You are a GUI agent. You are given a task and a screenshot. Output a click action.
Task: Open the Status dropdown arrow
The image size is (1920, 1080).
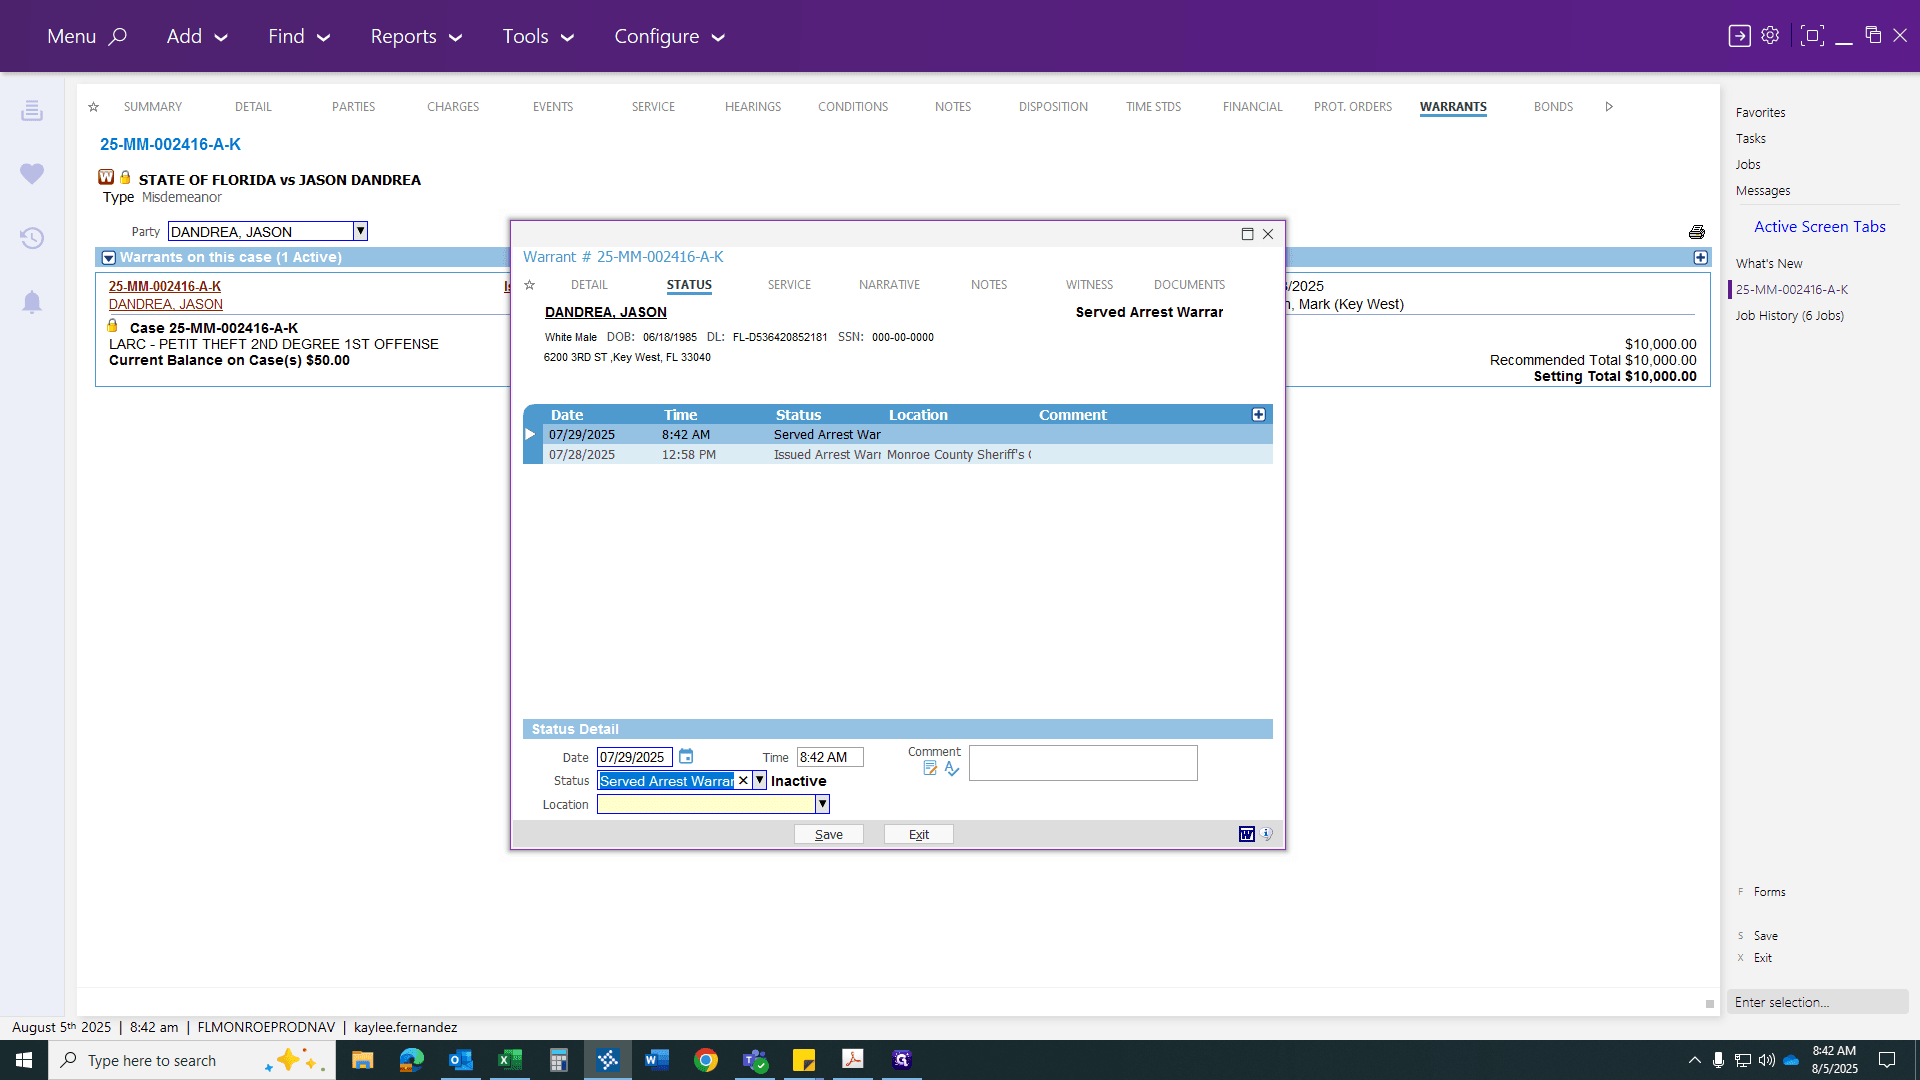pyautogui.click(x=760, y=781)
